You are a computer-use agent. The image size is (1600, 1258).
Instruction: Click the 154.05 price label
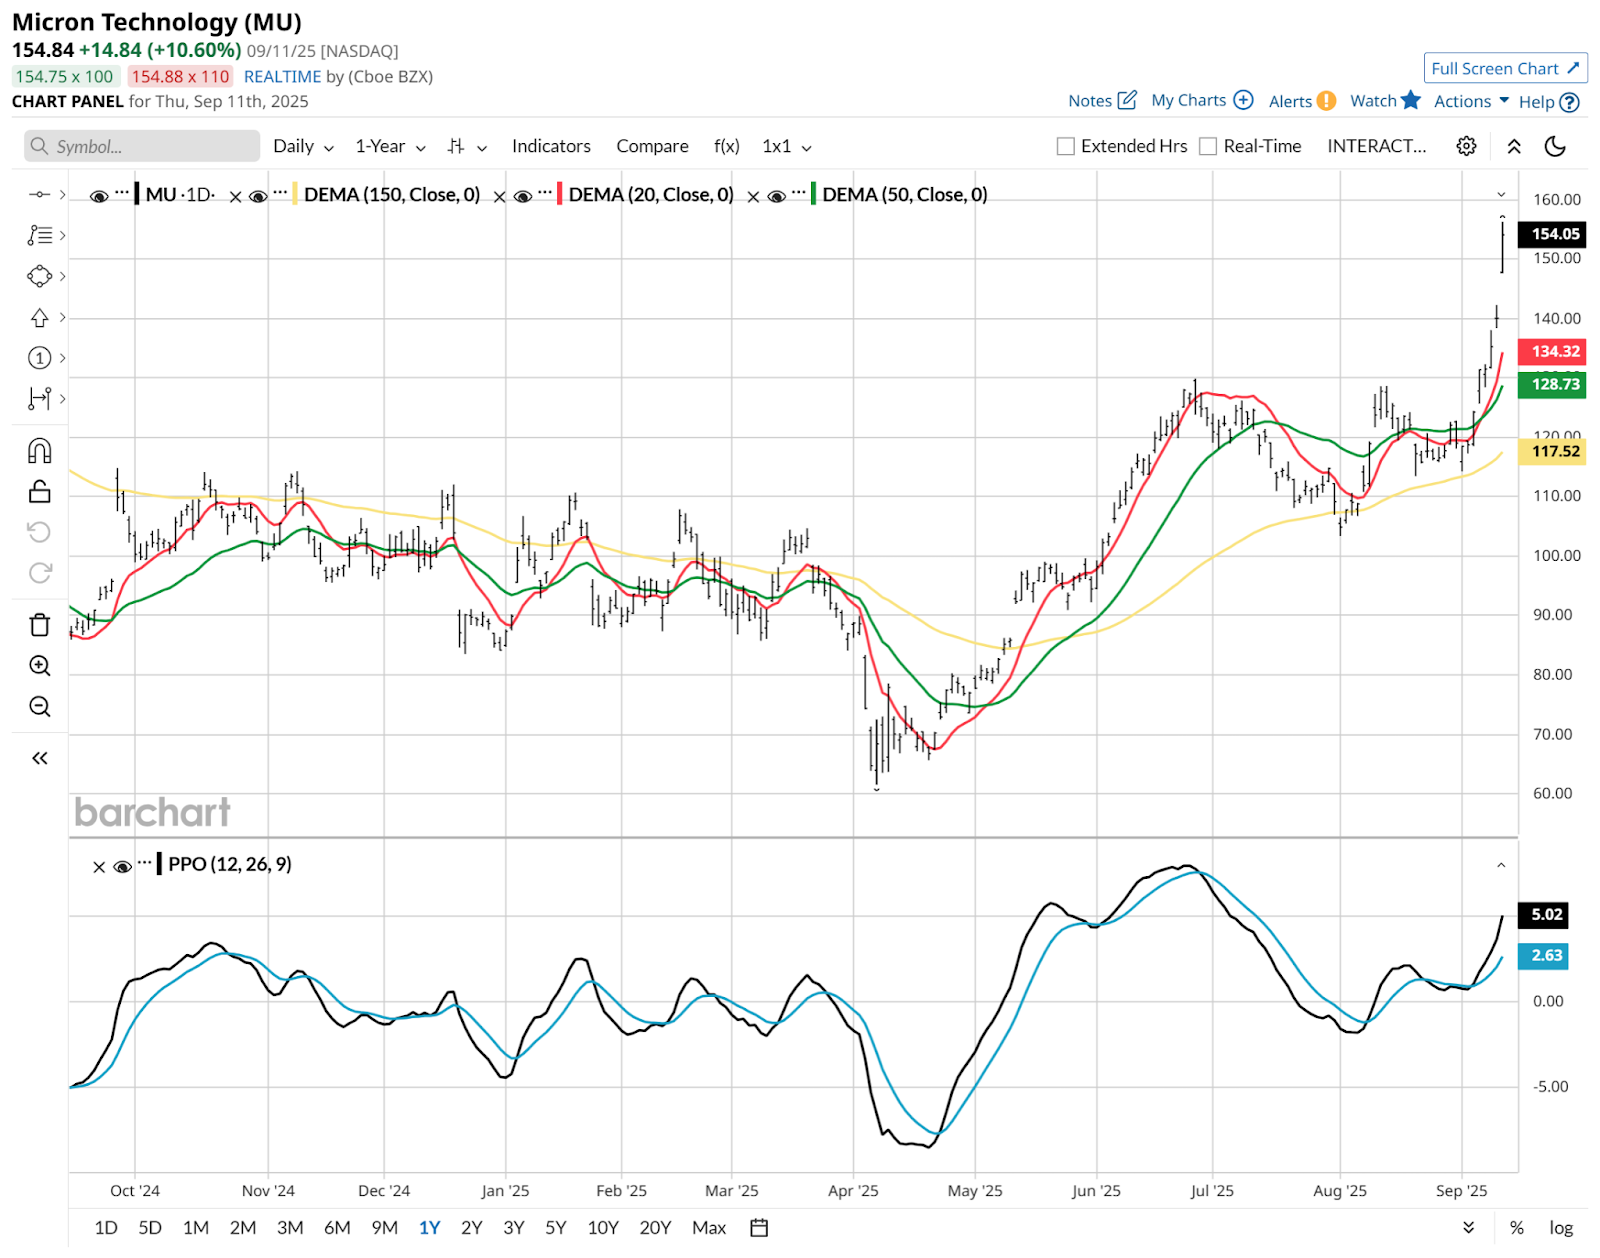click(1552, 234)
